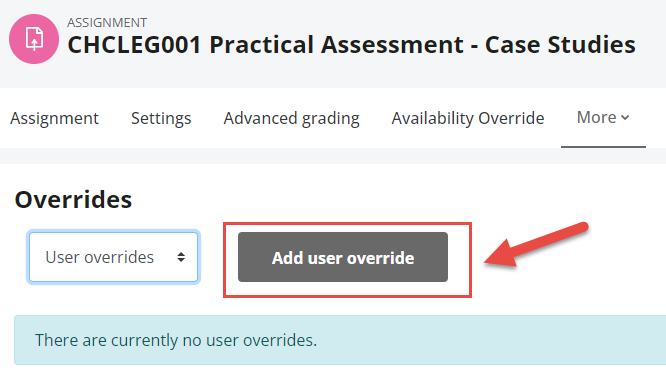This screenshot has width=666, height=378.
Task: Click the CHCLEG001 Practical Assessment title
Action: 351,45
